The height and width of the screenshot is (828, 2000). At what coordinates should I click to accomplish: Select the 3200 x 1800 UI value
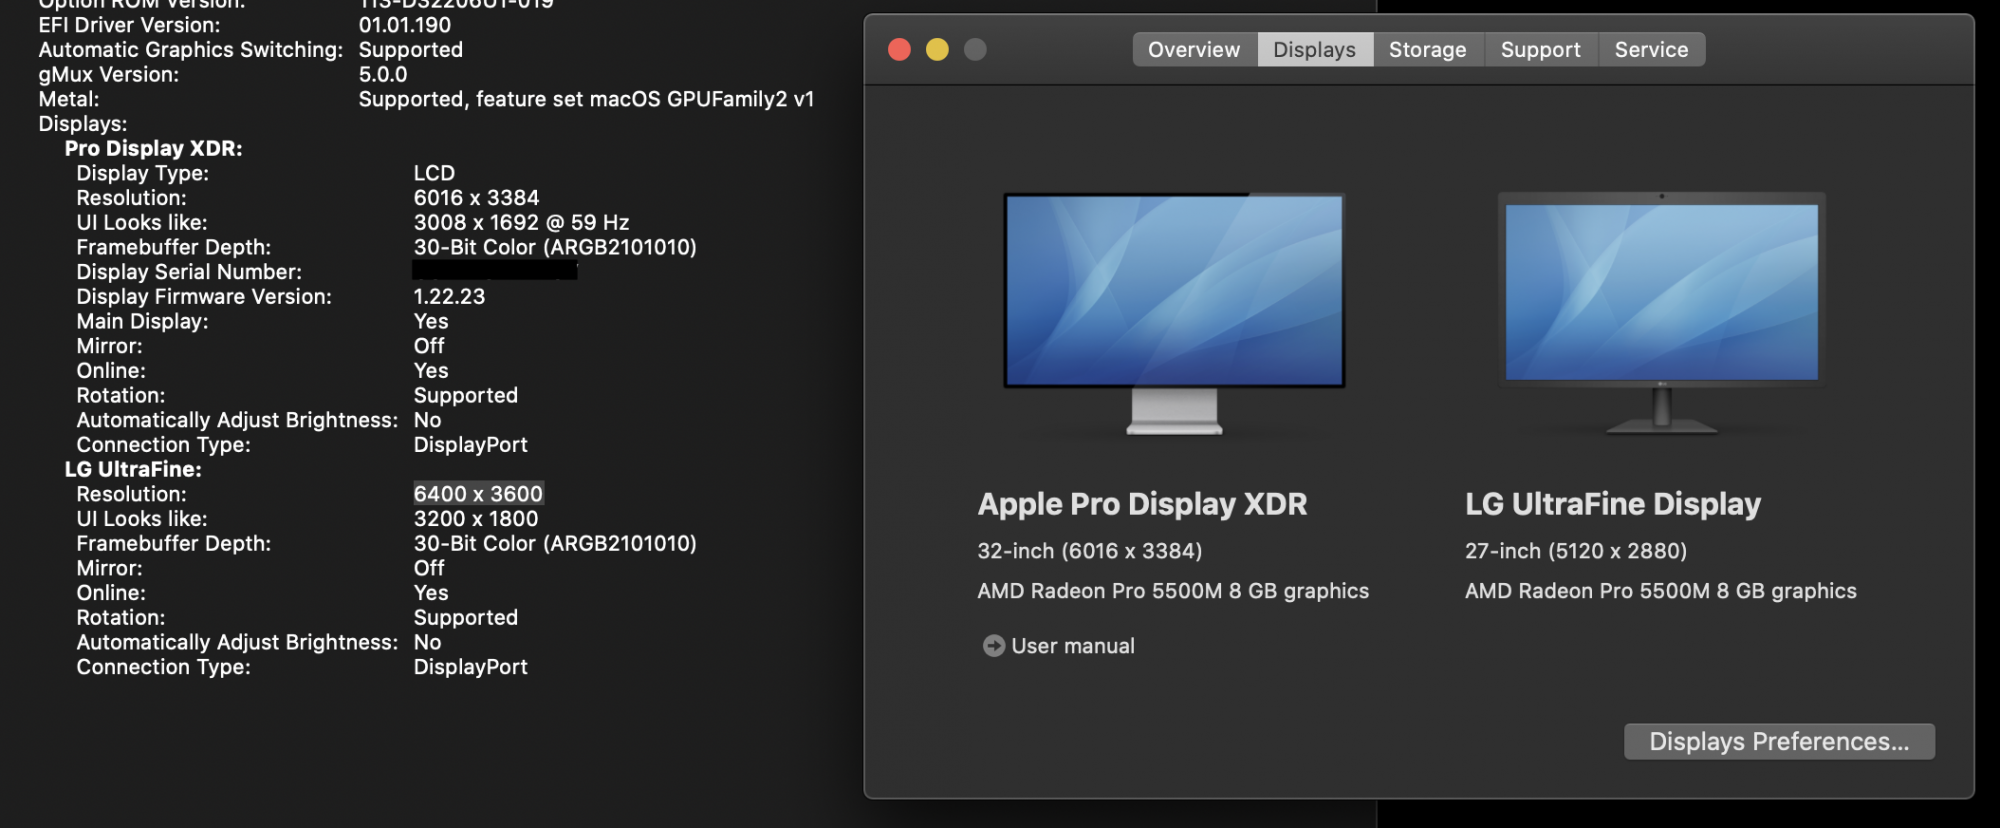[476, 519]
